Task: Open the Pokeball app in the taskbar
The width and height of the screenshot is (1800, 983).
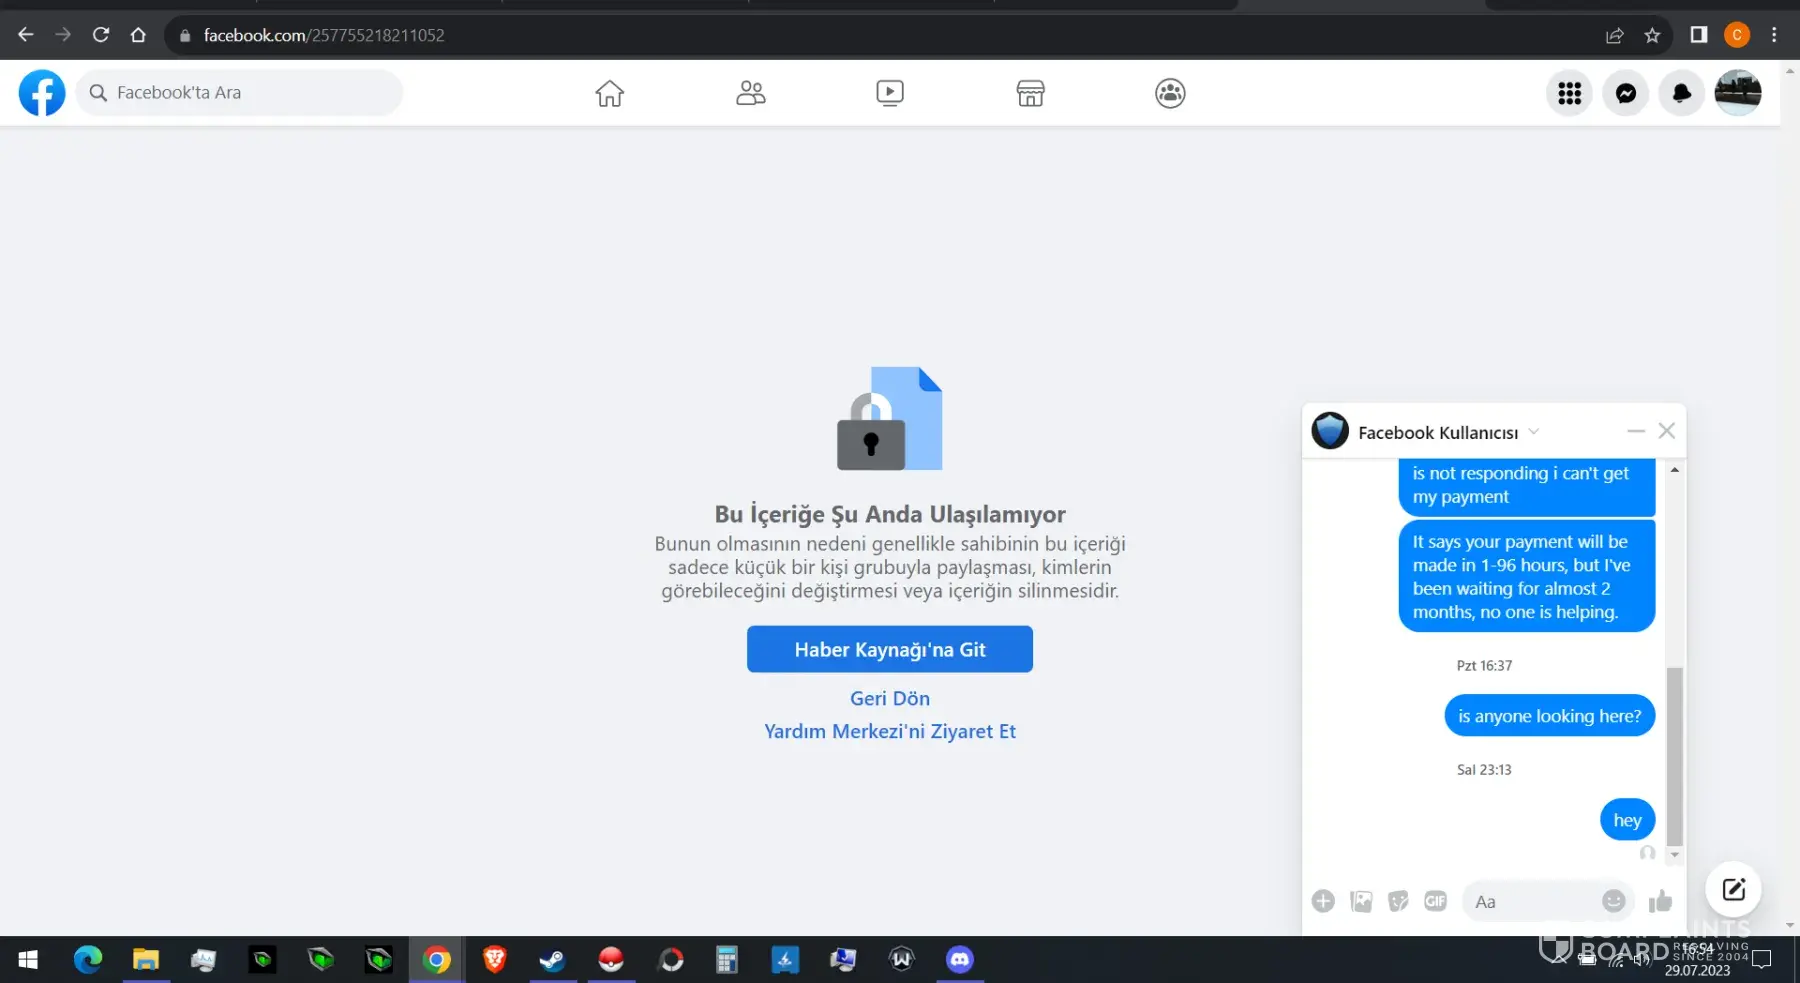Action: (x=610, y=960)
